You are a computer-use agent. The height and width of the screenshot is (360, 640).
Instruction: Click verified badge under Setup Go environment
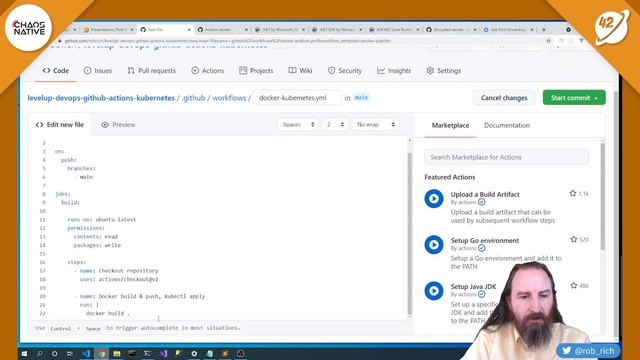tap(482, 248)
